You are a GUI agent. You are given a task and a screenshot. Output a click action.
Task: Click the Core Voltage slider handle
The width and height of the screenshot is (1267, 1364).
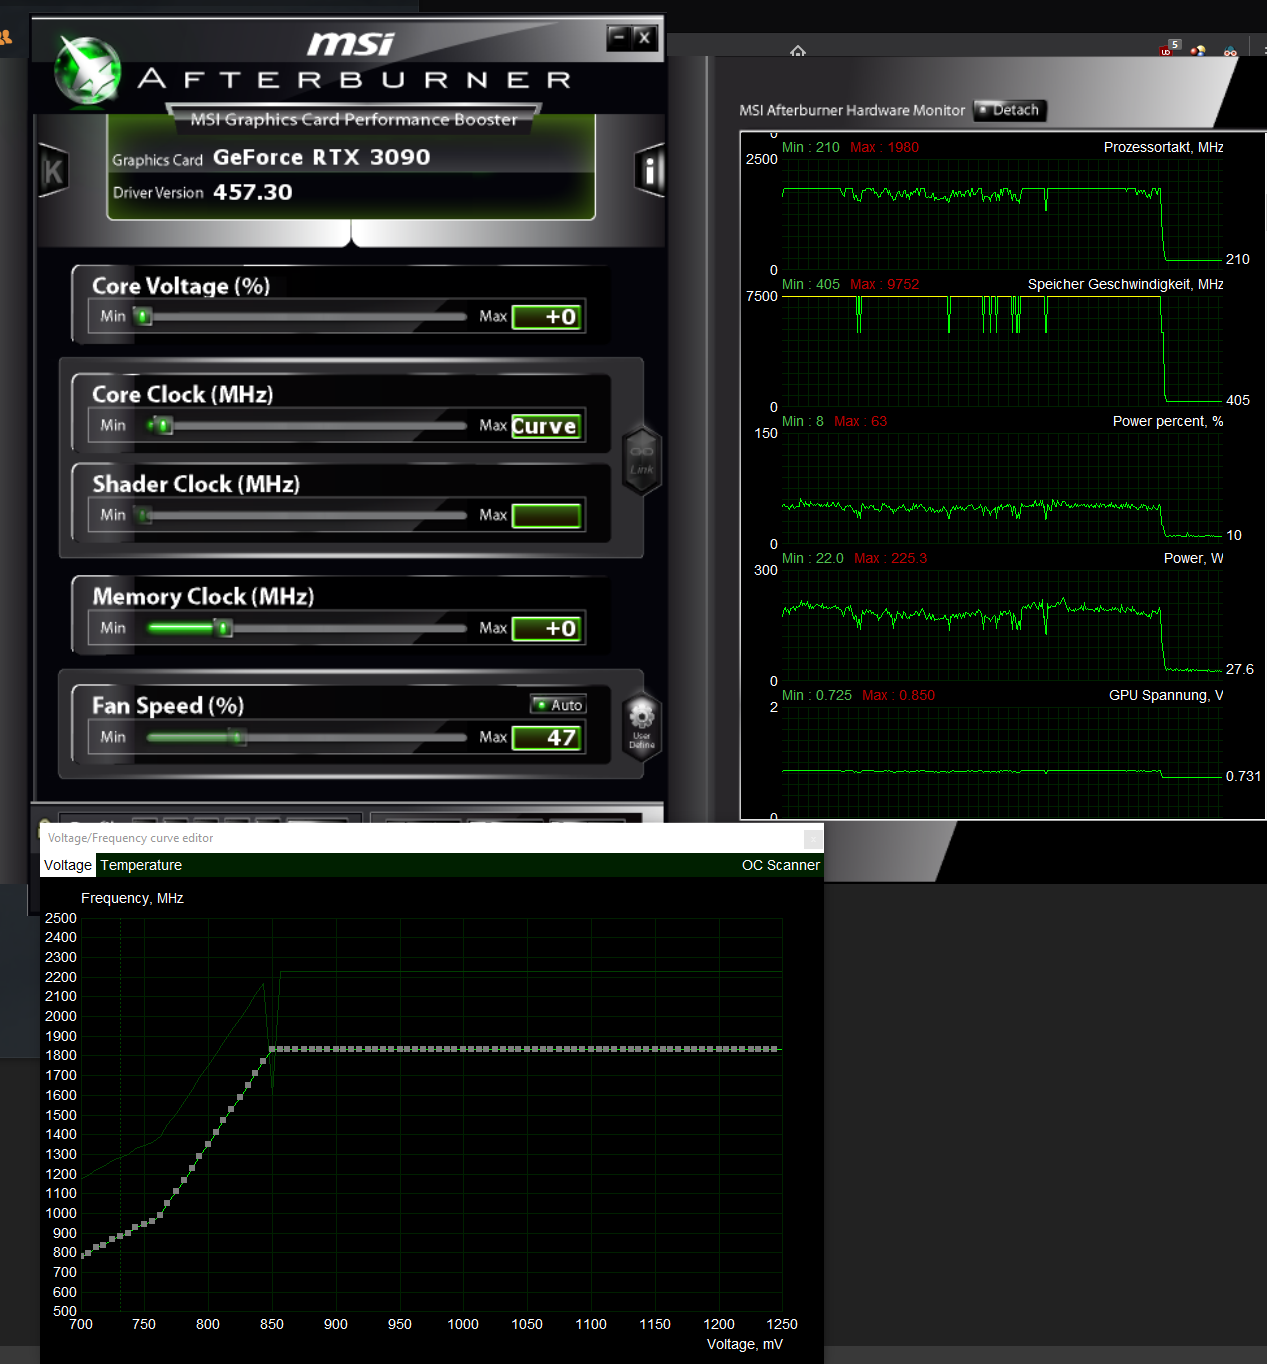(143, 316)
